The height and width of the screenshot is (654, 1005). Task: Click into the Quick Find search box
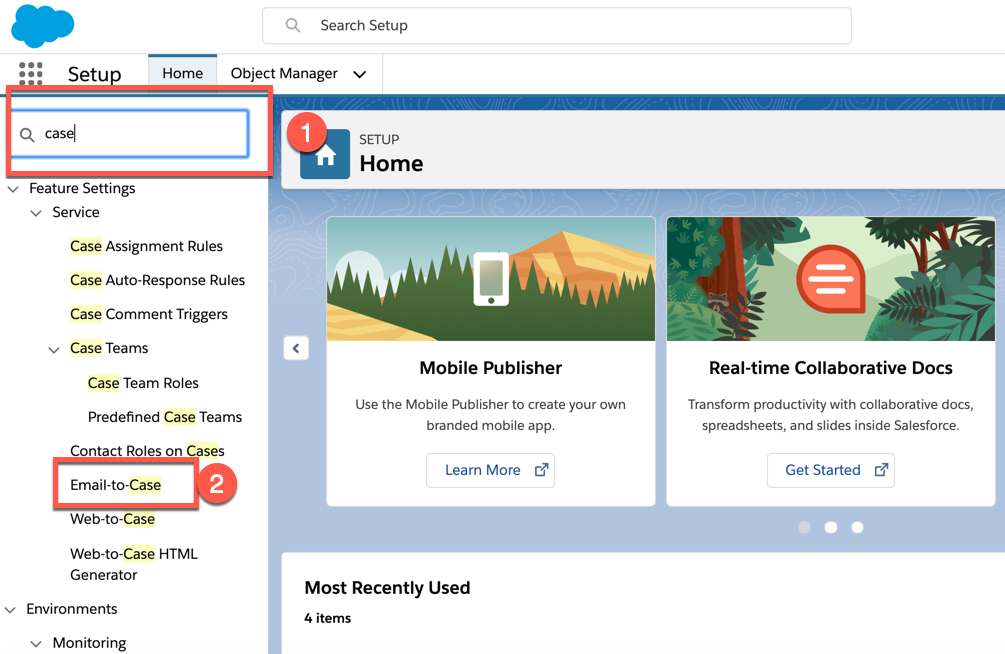140,132
